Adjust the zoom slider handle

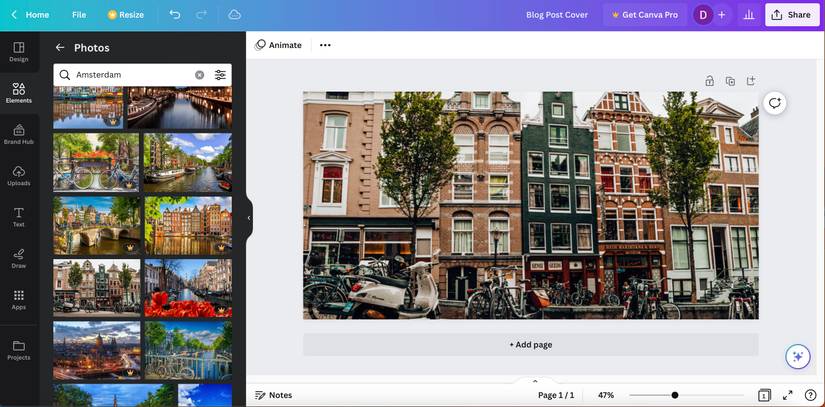click(675, 395)
